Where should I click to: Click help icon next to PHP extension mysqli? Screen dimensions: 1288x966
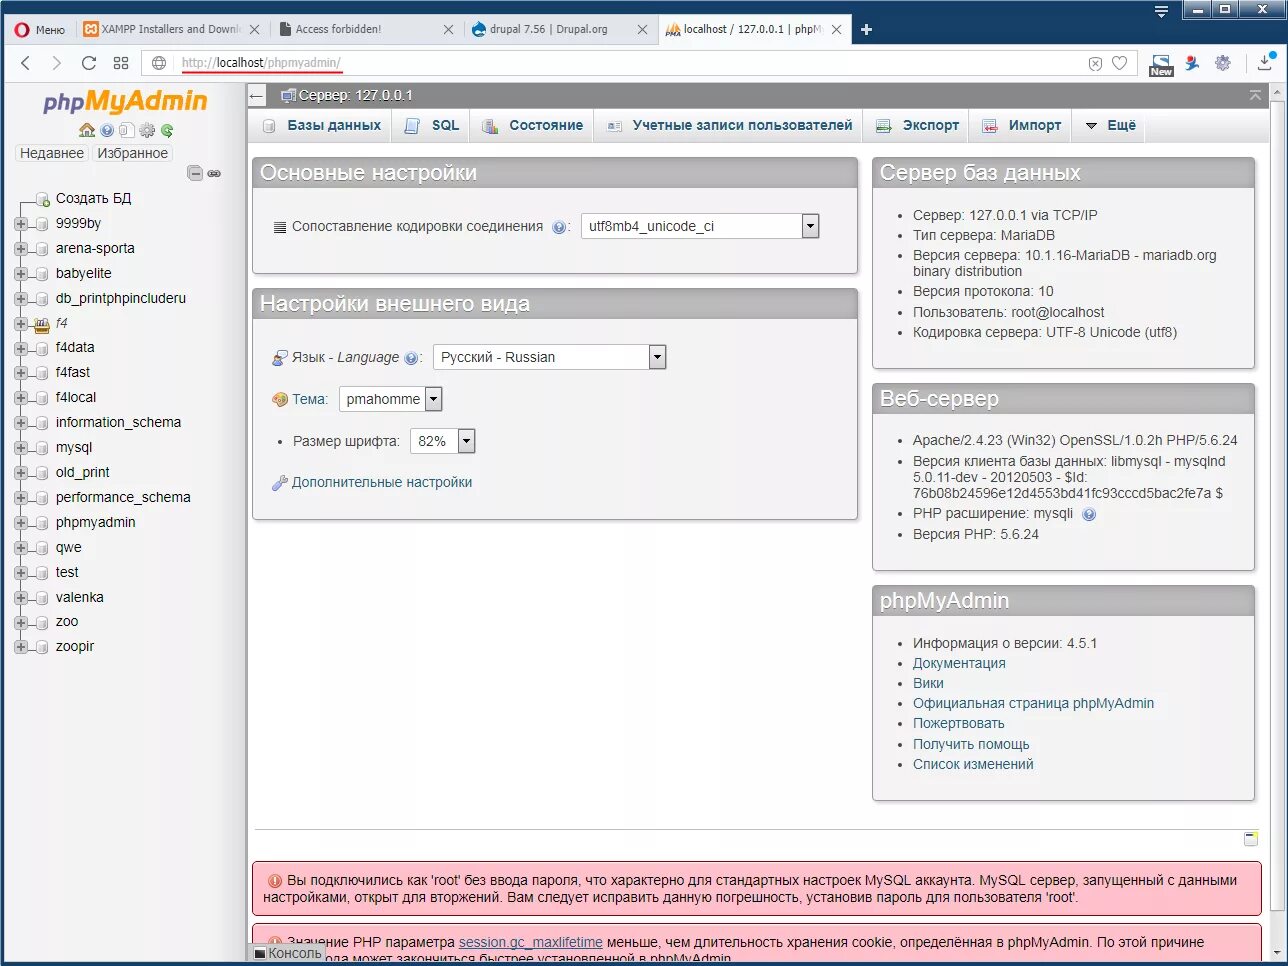click(1089, 514)
